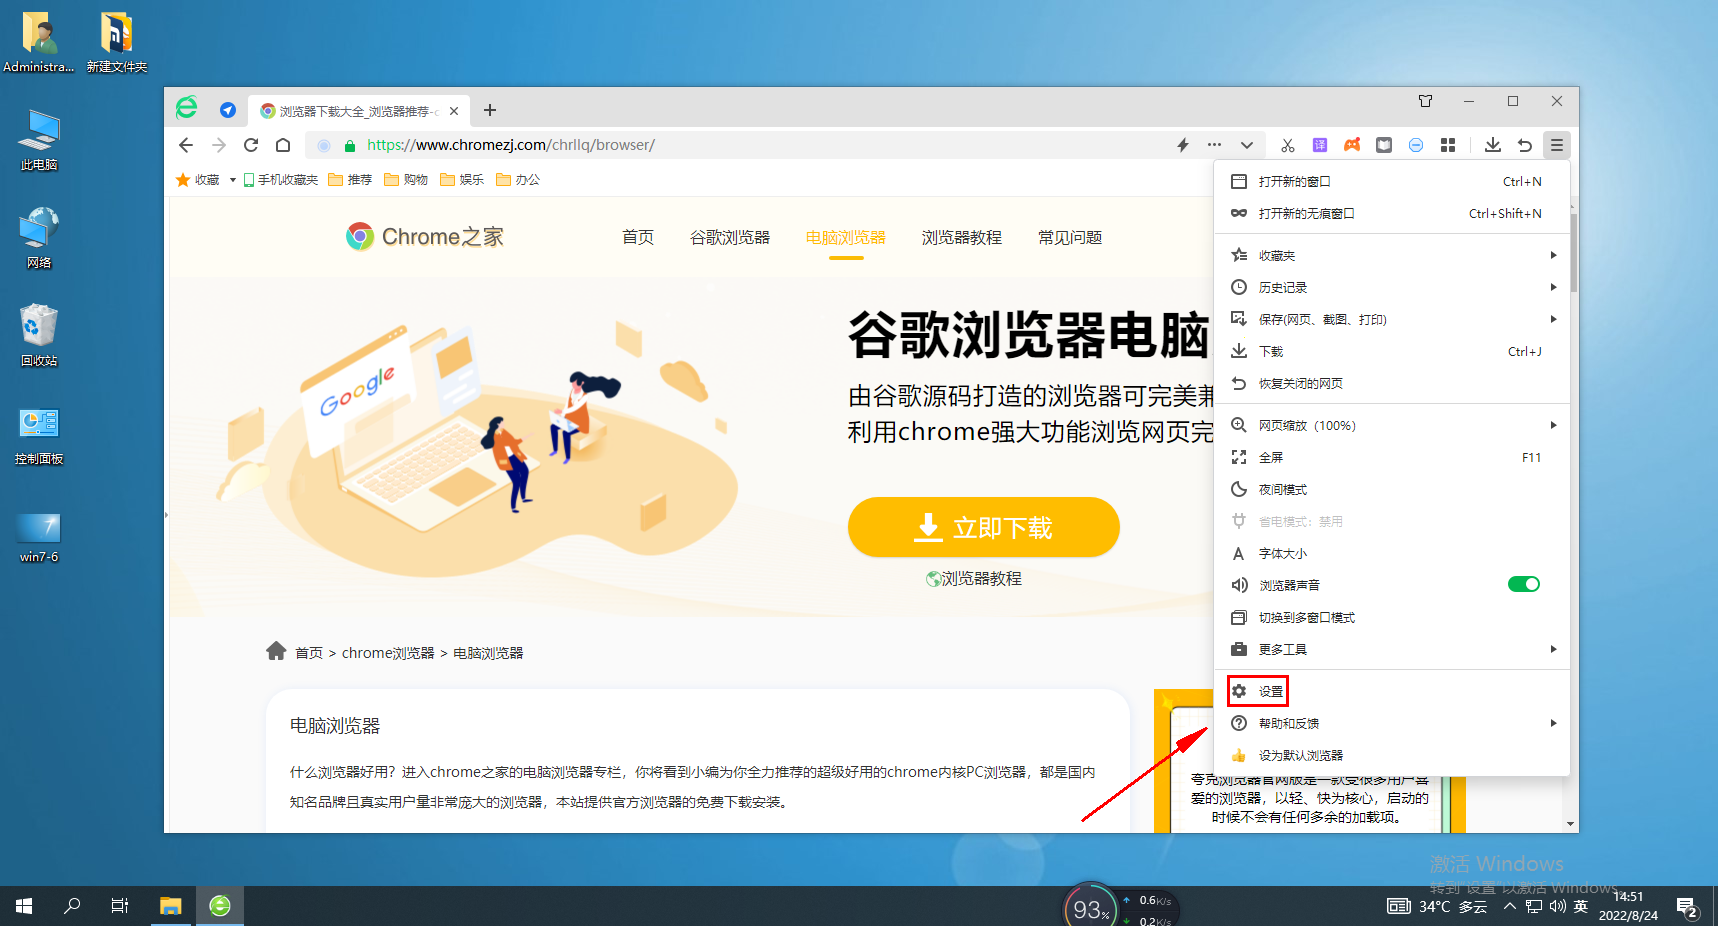
Task: Toggle the 浏览器声音 switch off
Action: pyautogui.click(x=1524, y=585)
